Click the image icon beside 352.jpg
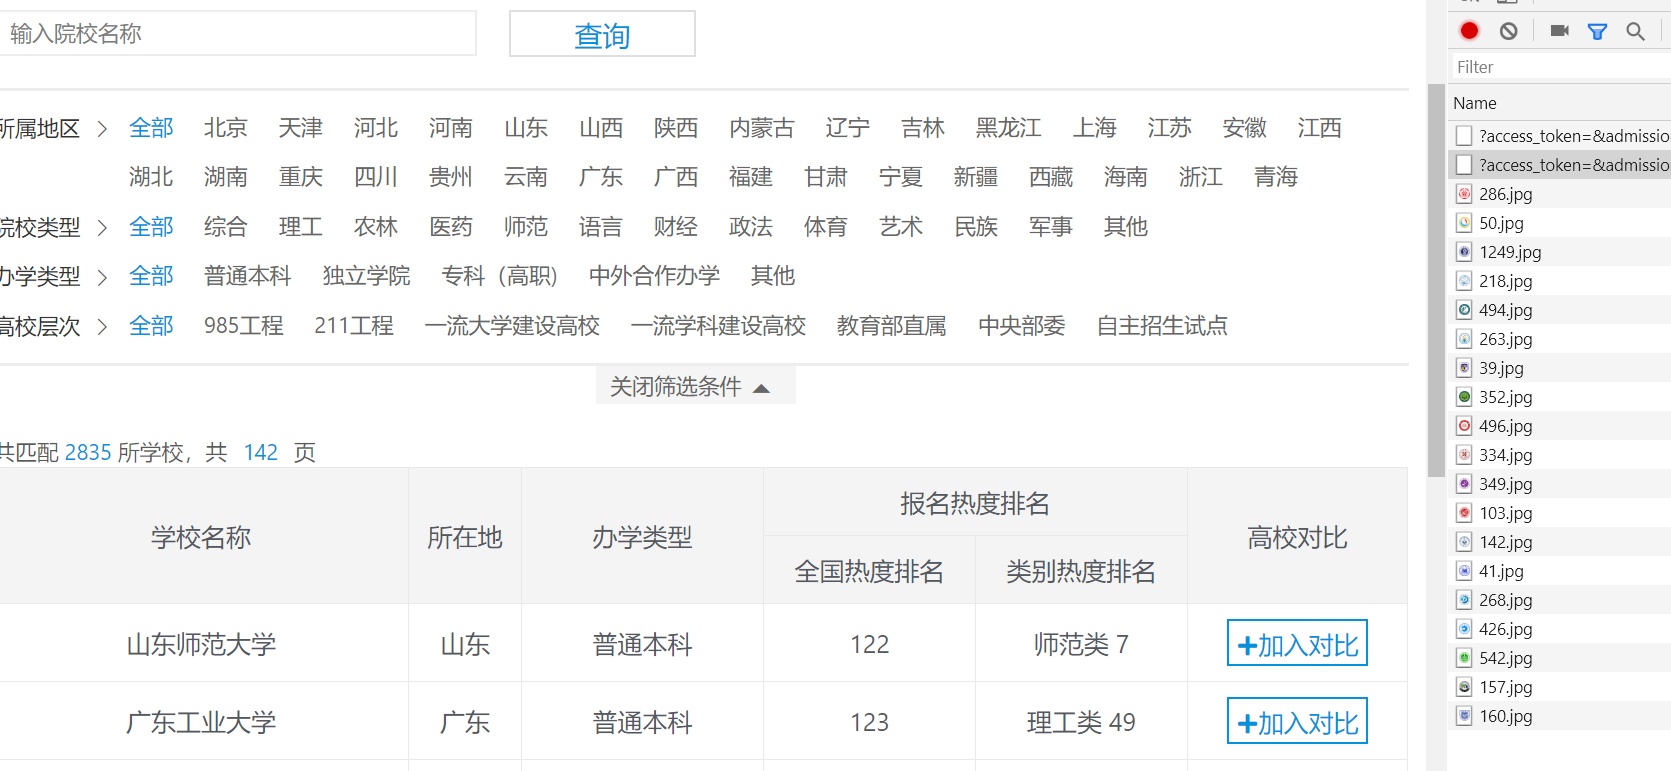 [1464, 397]
